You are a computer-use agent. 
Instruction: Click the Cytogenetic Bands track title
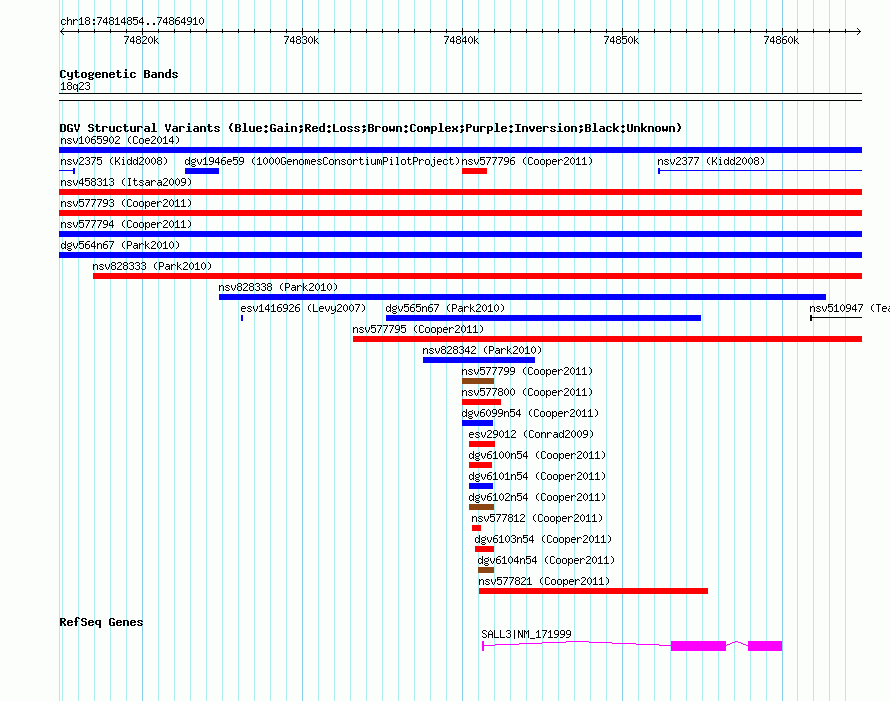tap(119, 74)
